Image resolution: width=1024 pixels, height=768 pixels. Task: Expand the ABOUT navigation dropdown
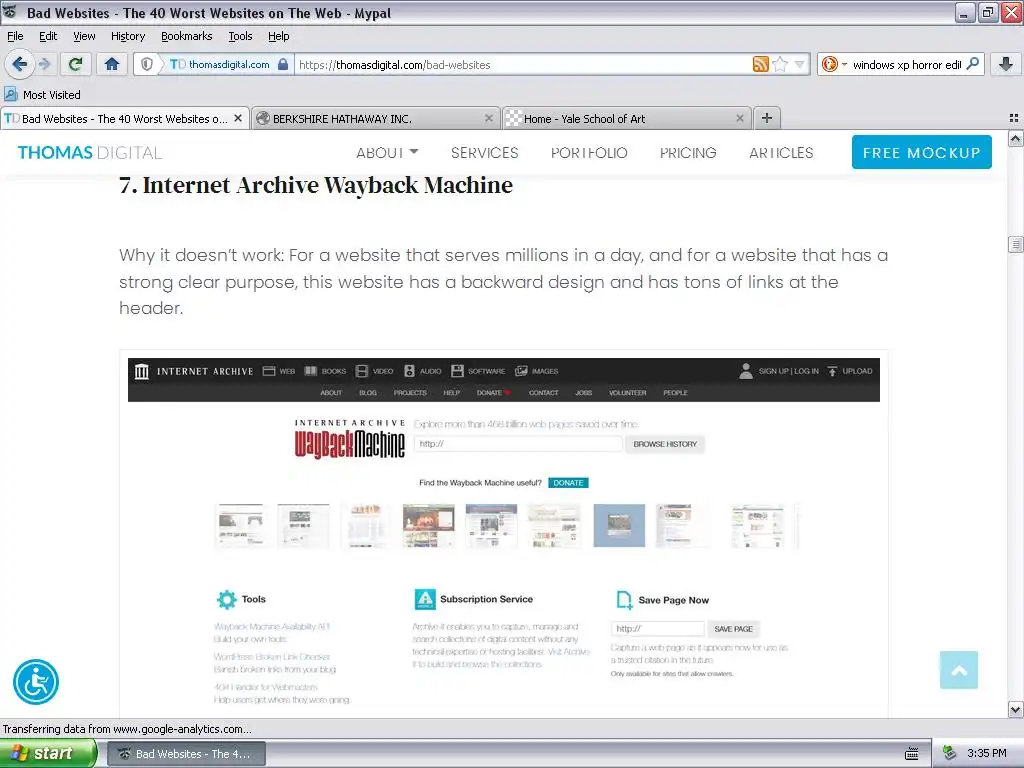click(387, 153)
